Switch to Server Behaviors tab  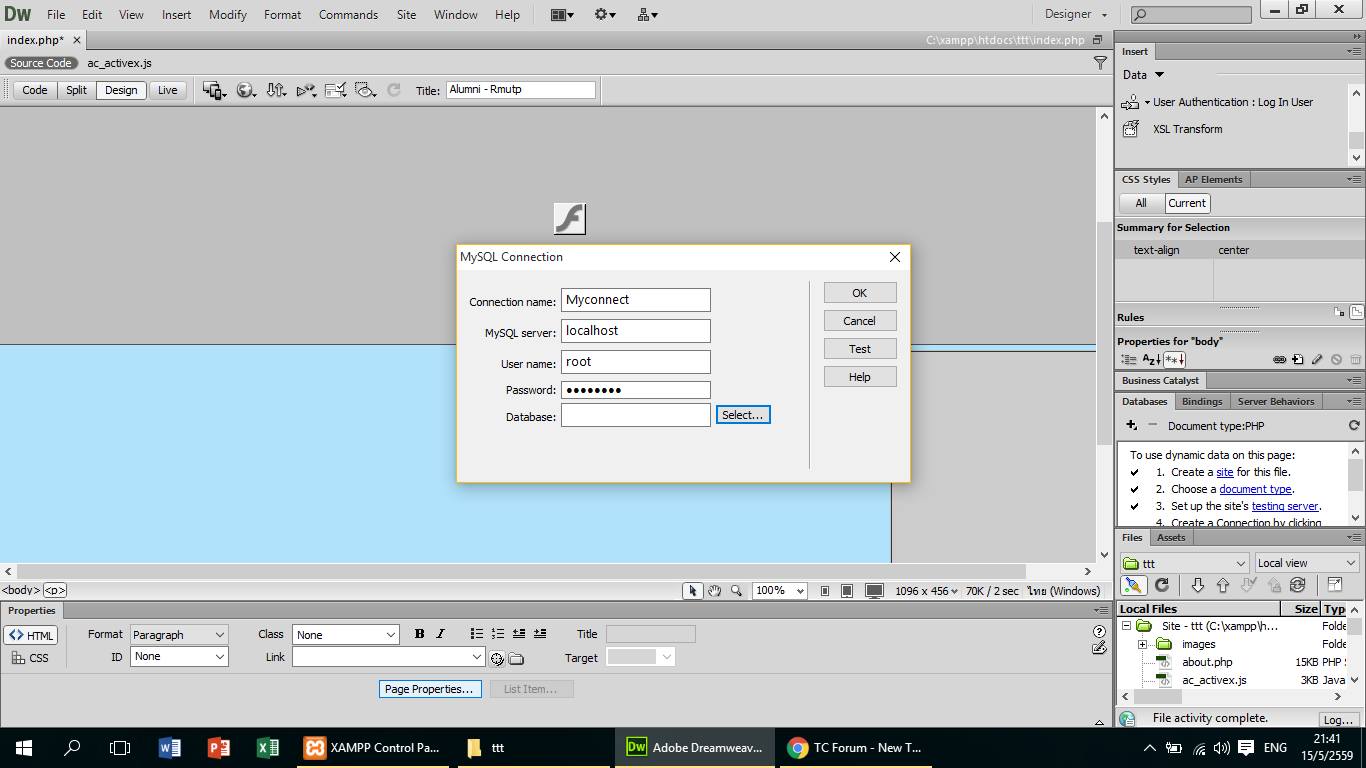[1276, 401]
